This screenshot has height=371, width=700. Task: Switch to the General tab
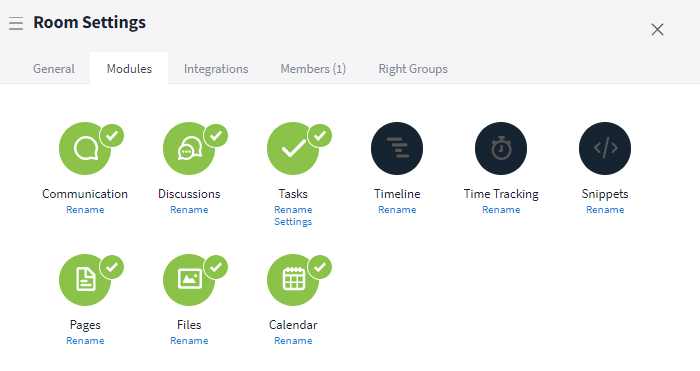point(54,69)
